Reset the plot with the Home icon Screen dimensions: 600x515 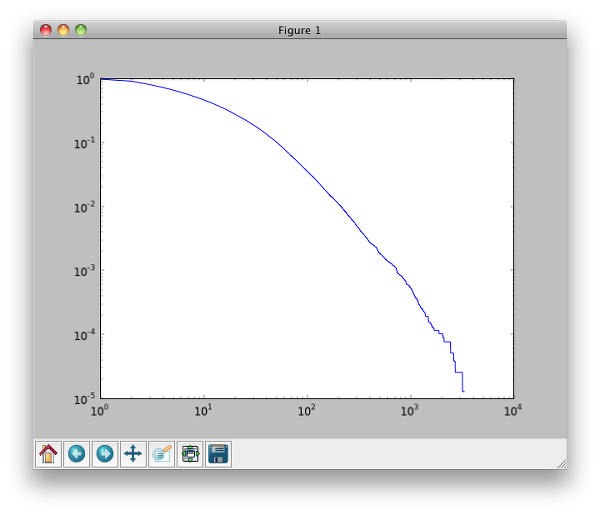click(48, 454)
